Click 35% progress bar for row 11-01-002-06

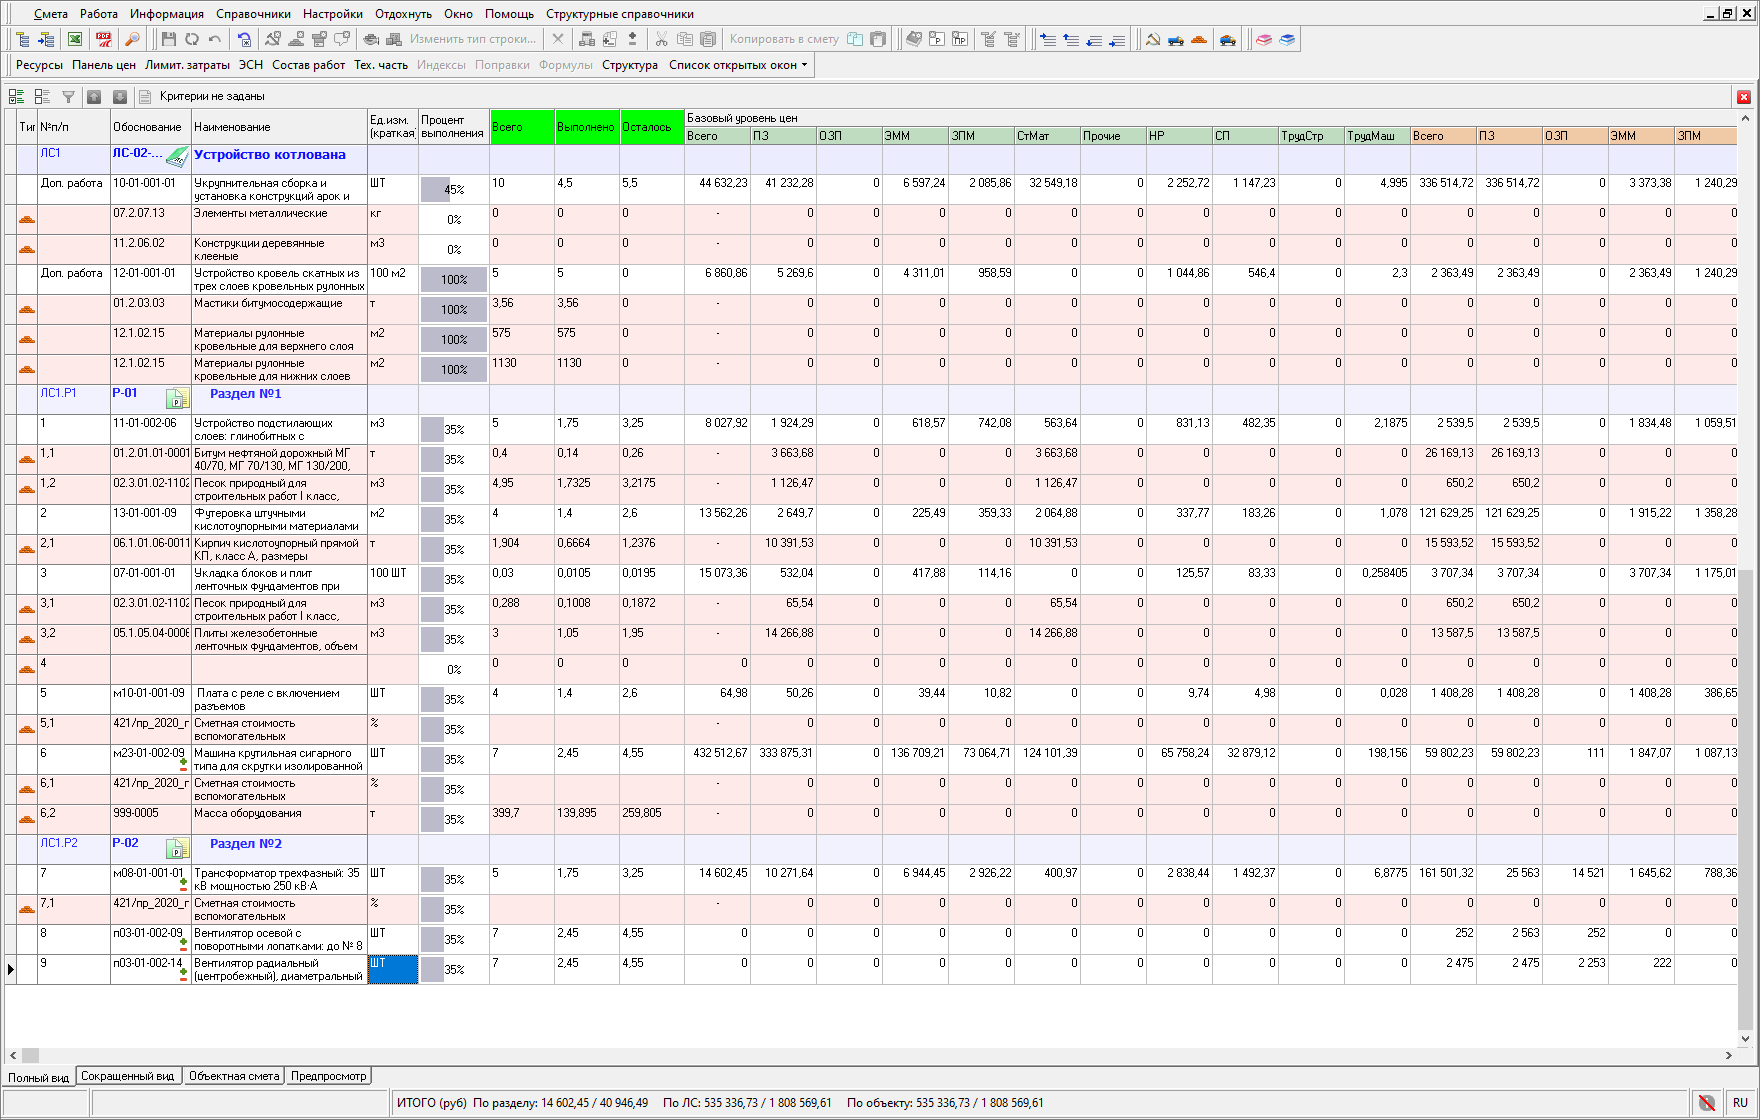pyautogui.click(x=453, y=429)
